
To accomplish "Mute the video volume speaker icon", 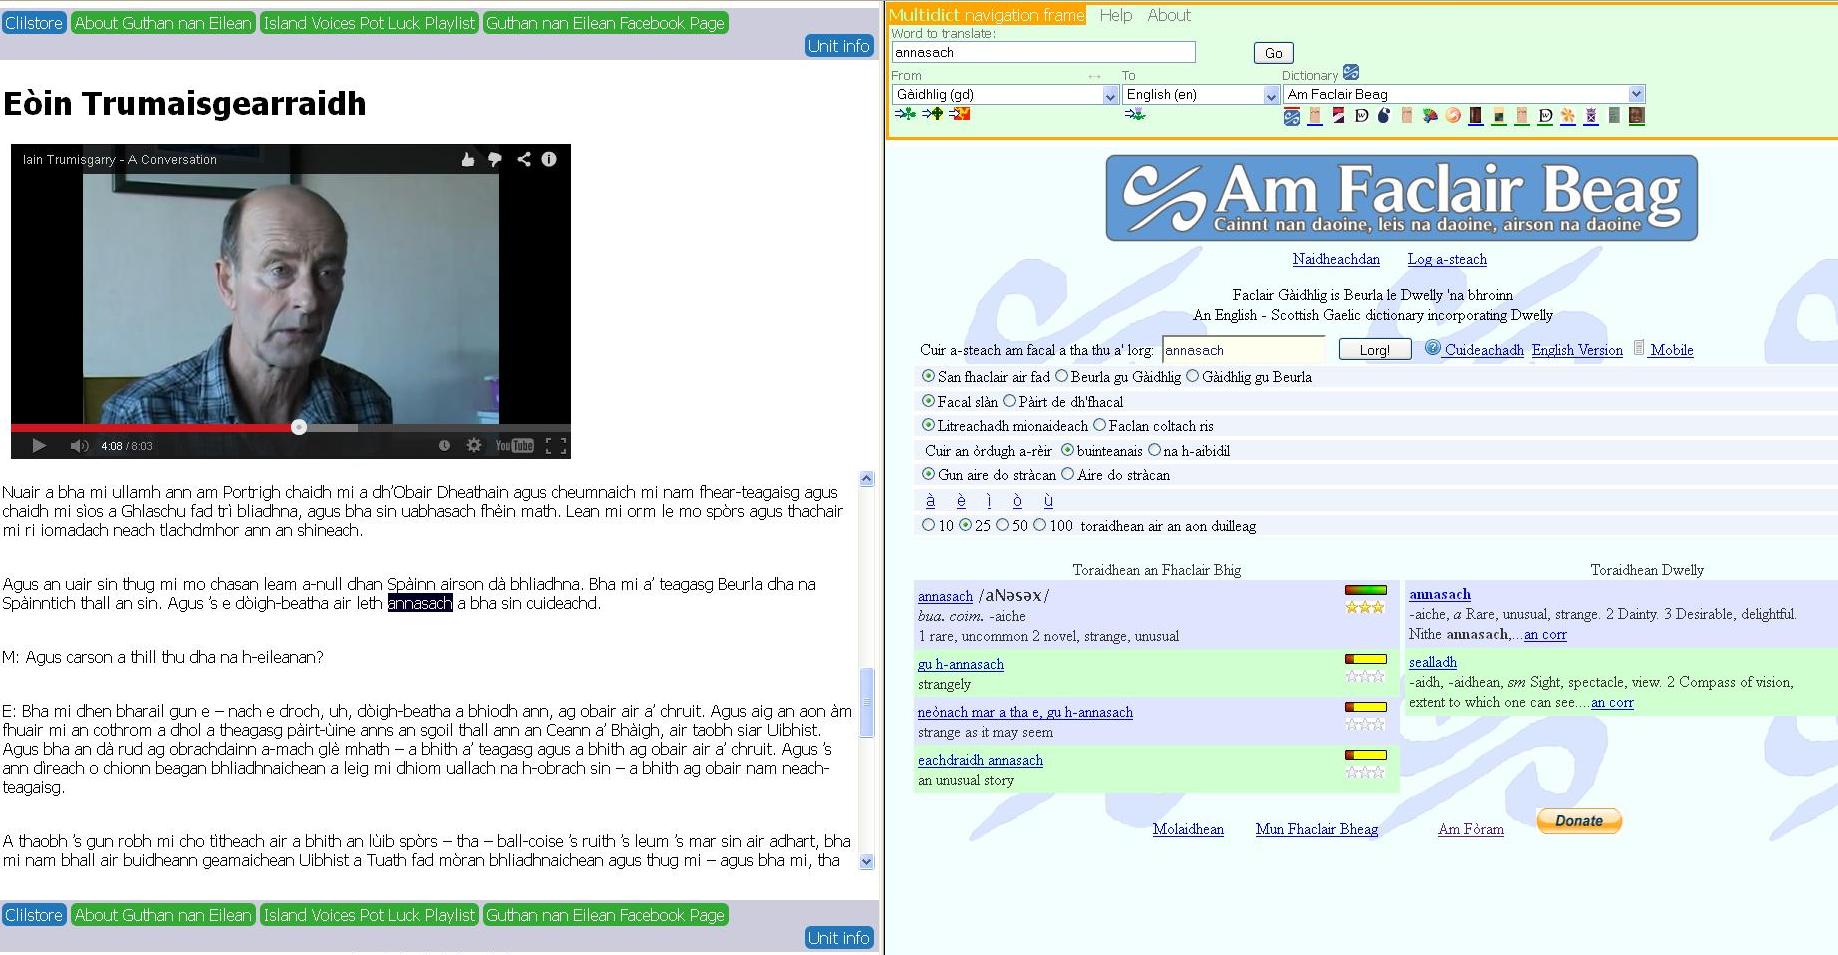I will [79, 446].
